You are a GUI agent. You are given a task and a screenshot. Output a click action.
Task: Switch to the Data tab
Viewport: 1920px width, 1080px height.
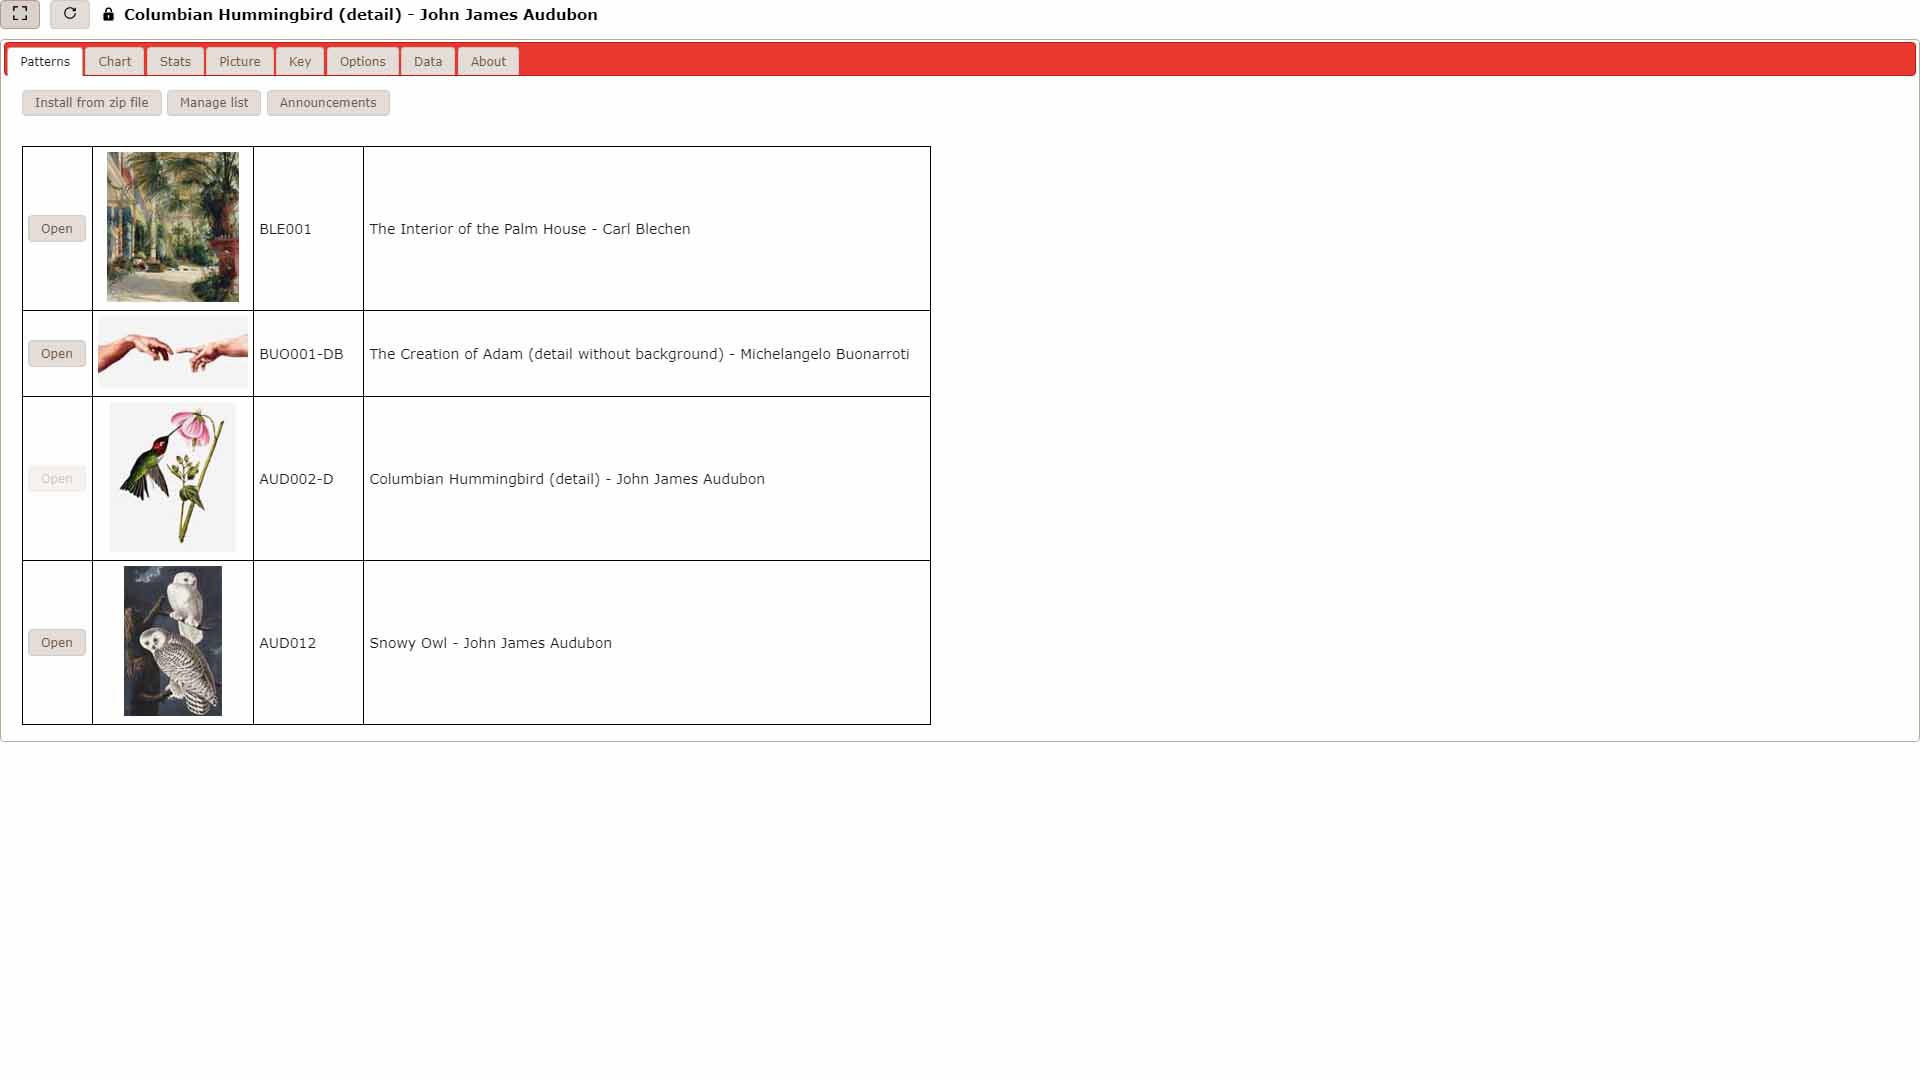tap(427, 61)
